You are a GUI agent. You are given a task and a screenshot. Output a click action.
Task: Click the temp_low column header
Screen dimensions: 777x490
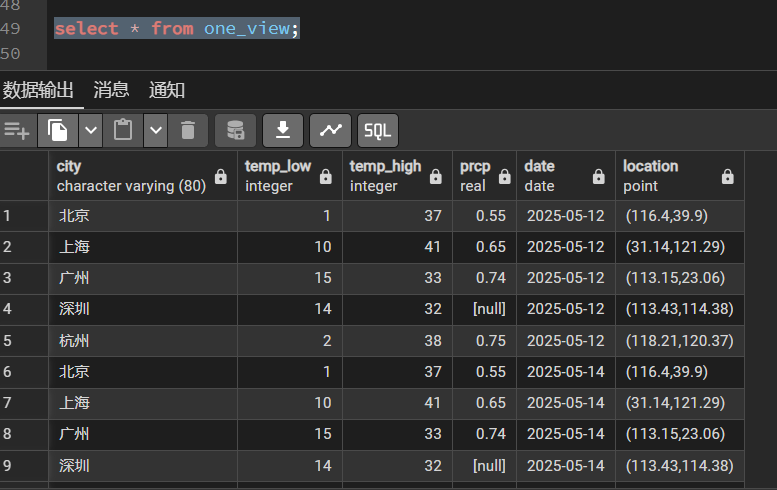click(290, 176)
